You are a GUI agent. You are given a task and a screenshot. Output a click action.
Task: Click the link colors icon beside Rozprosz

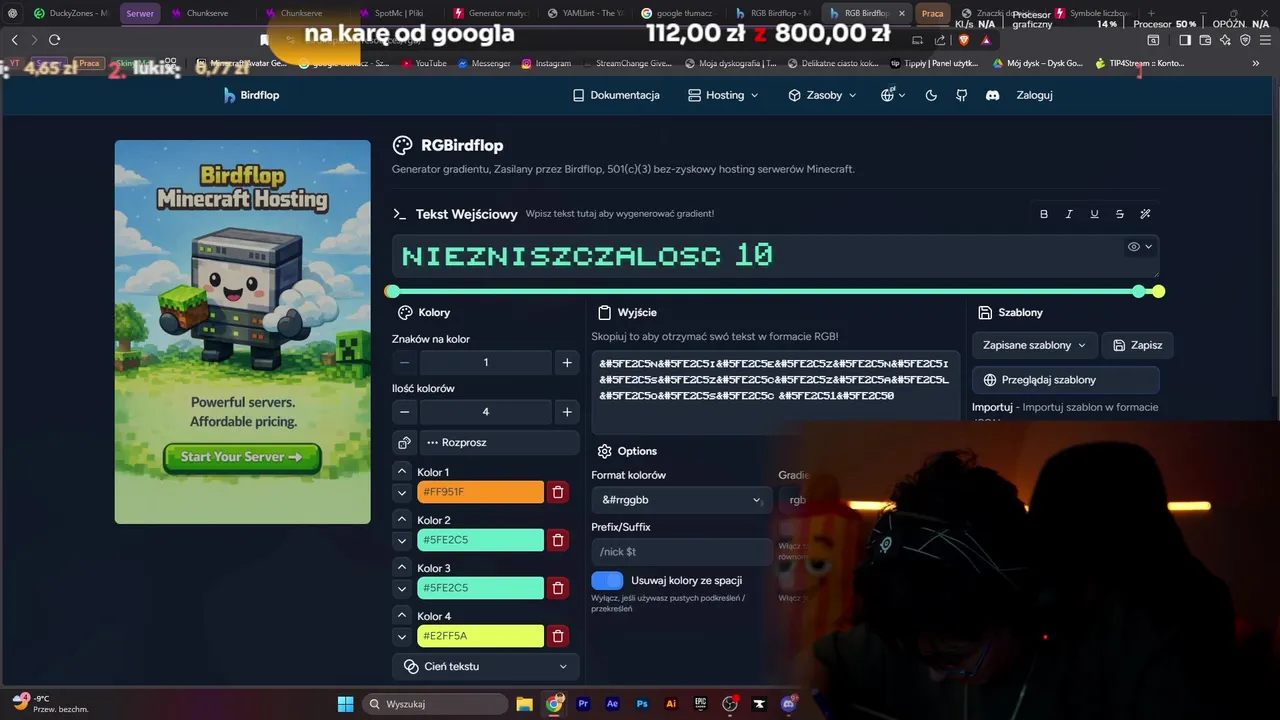[404, 442]
